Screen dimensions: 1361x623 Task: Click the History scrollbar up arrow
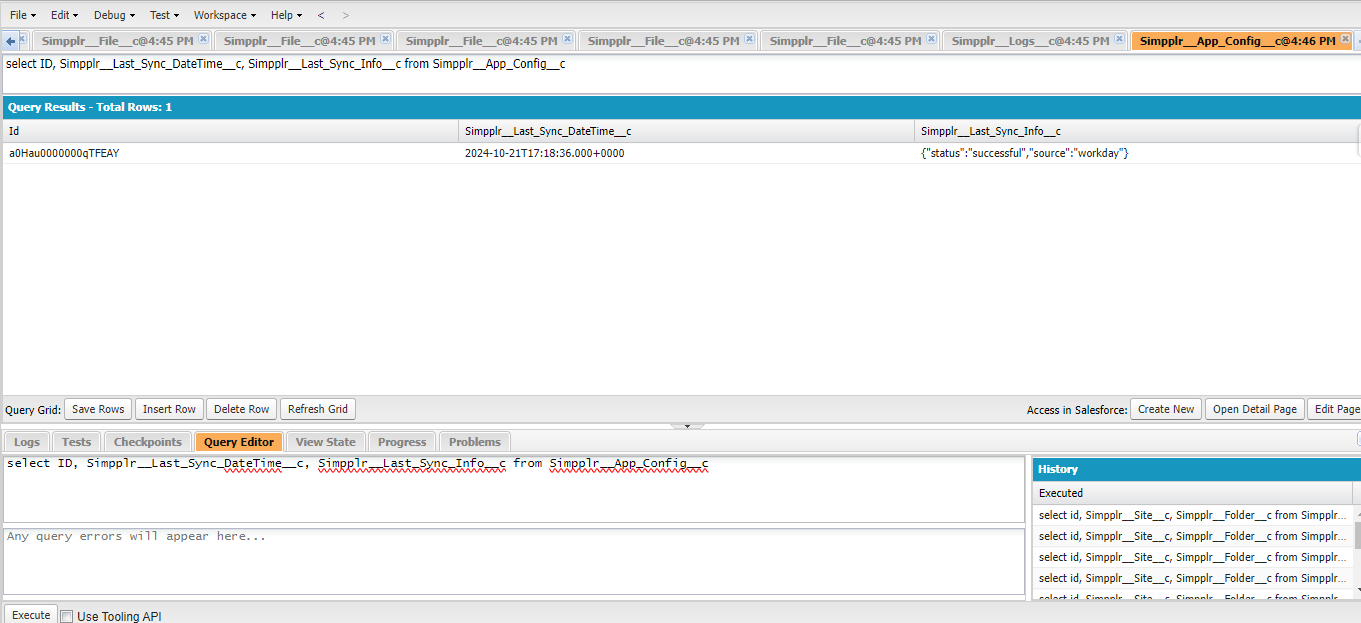click(x=1358, y=512)
